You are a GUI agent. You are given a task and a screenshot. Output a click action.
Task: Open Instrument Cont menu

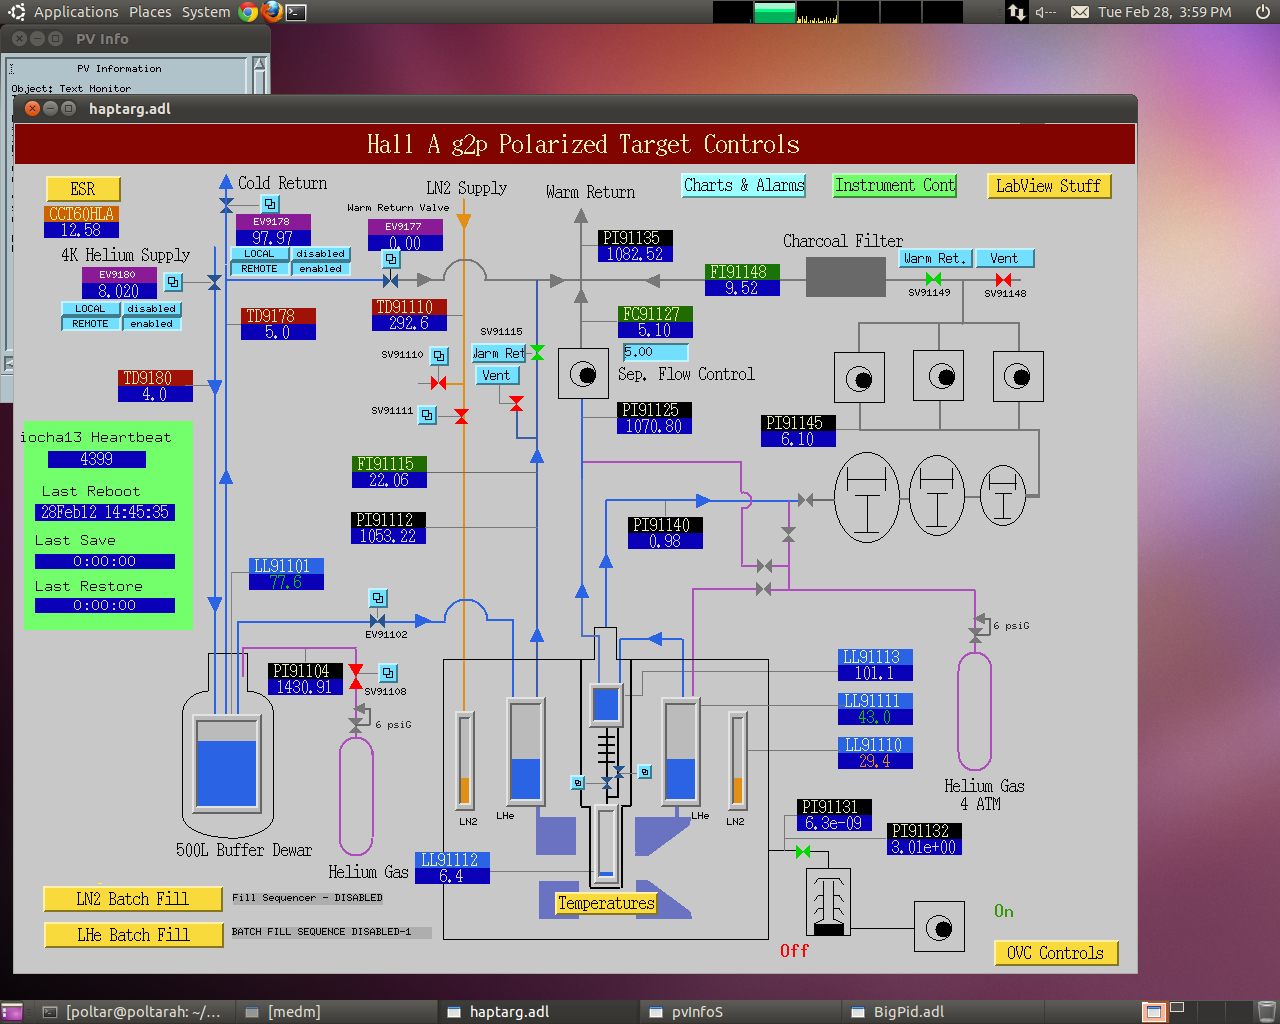coord(895,185)
